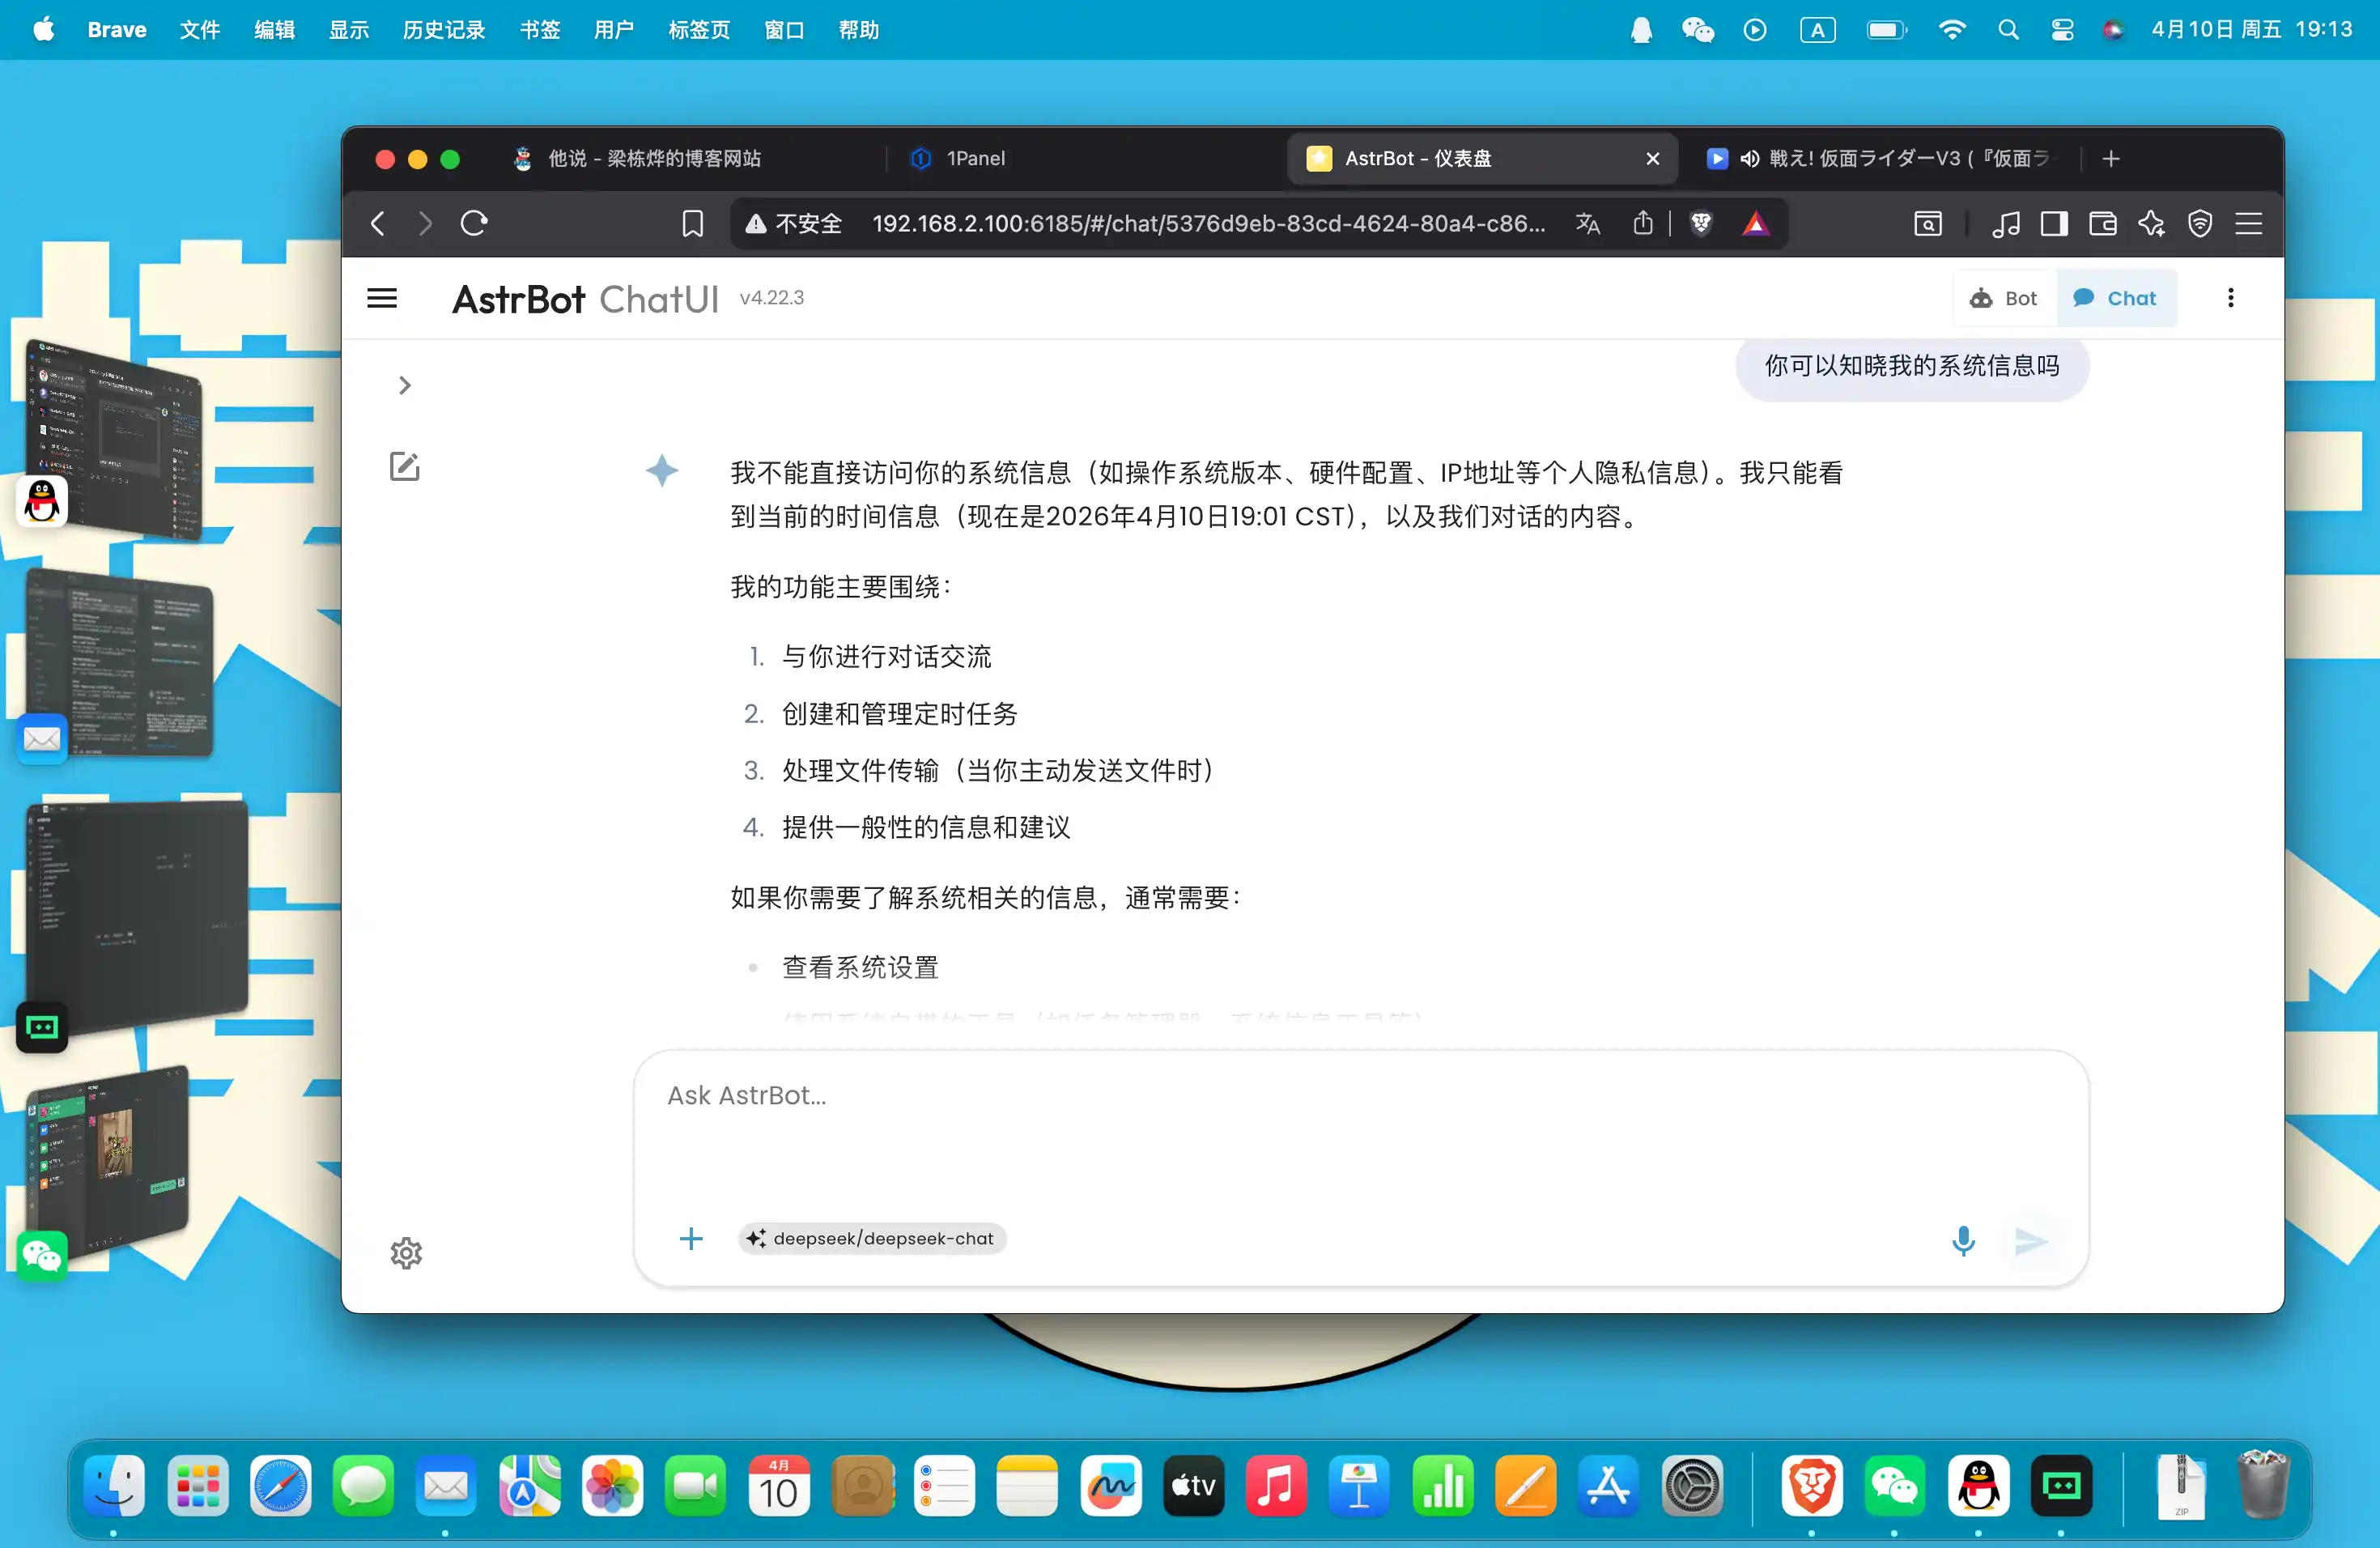Bookmark this page with bookmark icon
The height and width of the screenshot is (1548, 2380).
692,223
